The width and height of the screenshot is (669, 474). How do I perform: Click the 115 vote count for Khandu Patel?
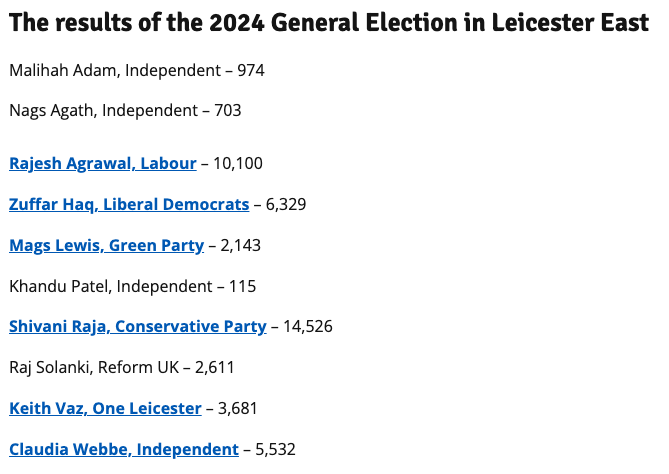pos(243,286)
